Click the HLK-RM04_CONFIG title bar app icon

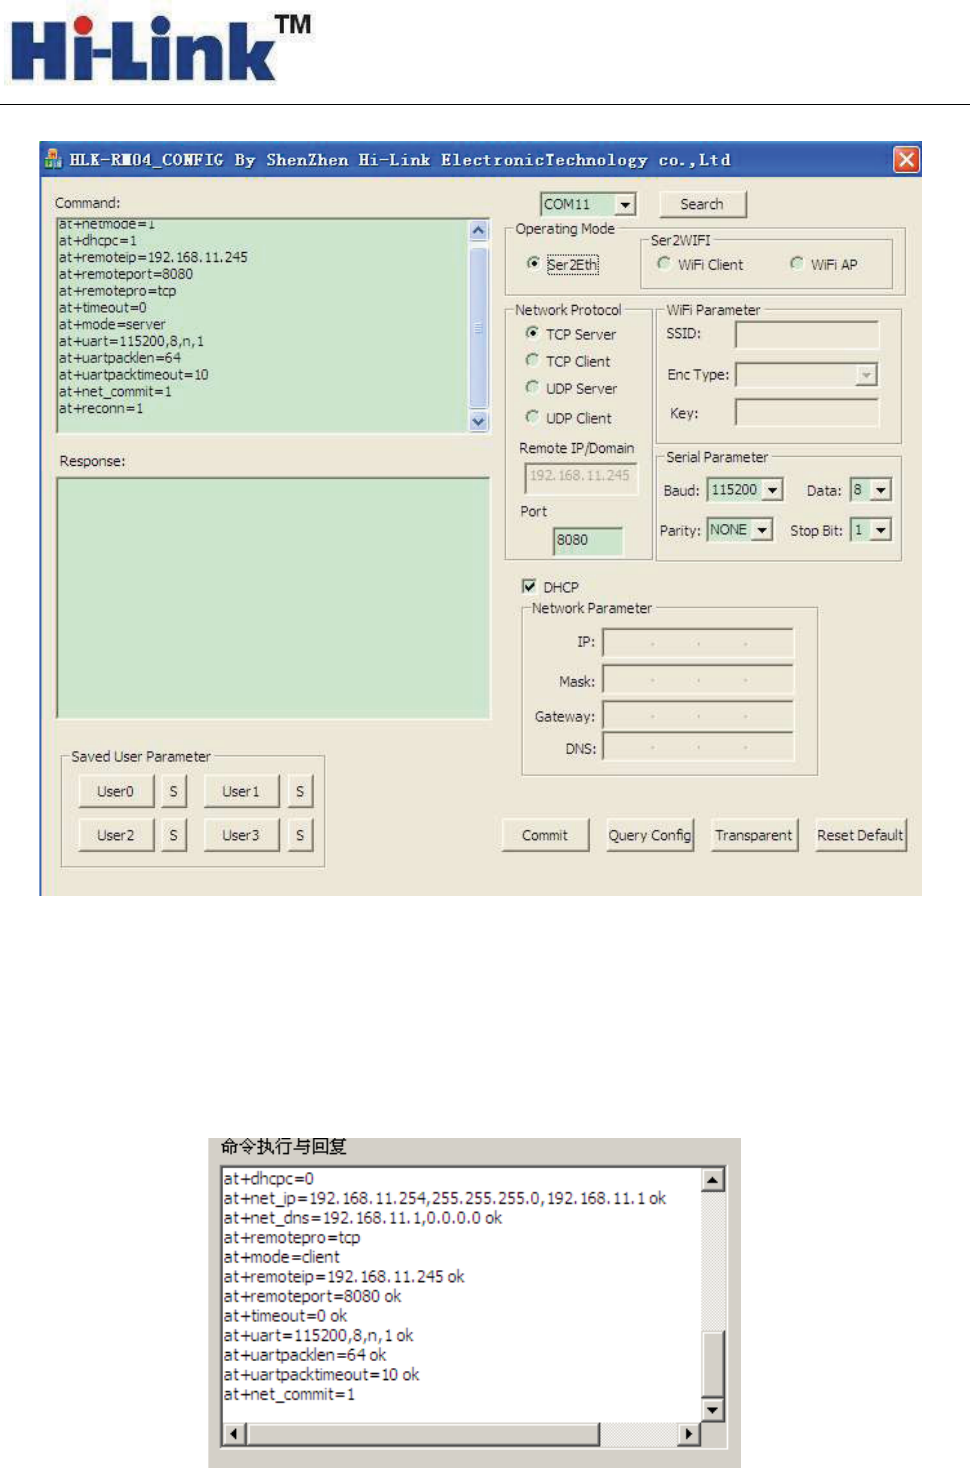tap(53, 159)
